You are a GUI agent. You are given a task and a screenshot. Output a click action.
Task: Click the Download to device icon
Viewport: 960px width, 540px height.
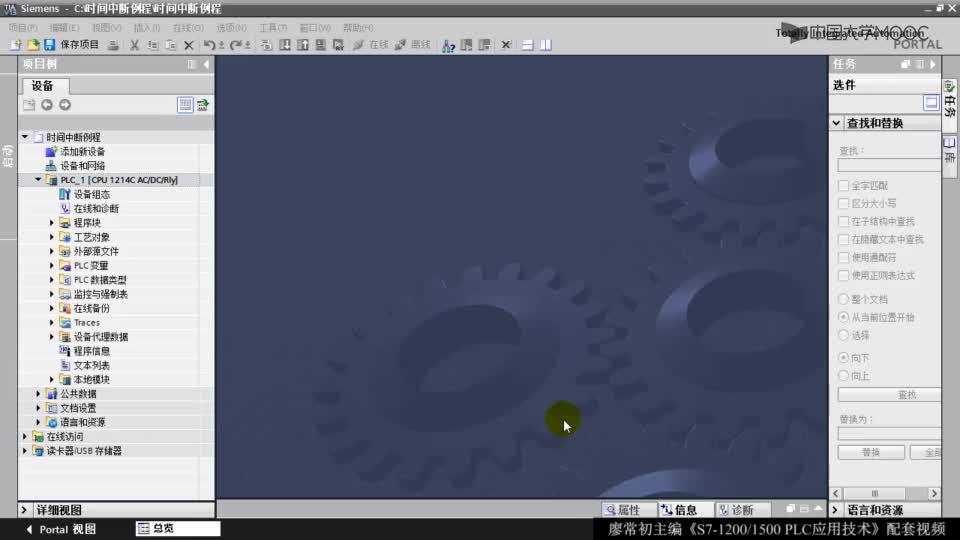pos(285,45)
